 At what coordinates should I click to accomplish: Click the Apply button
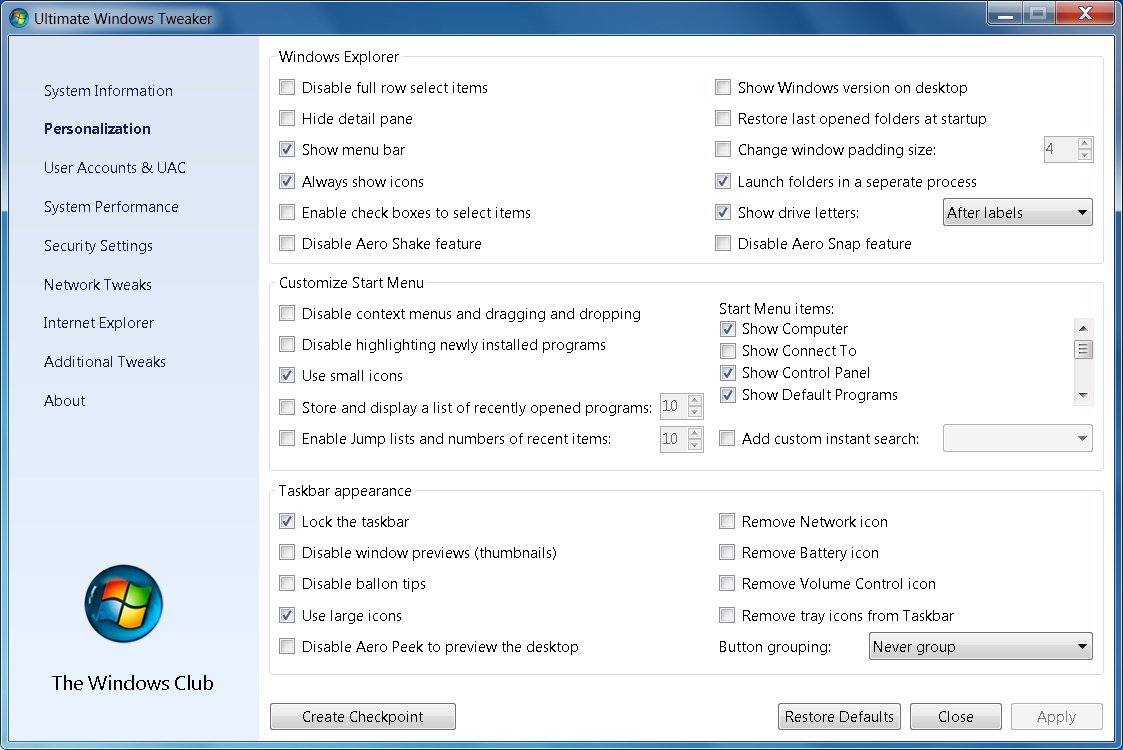(1056, 716)
